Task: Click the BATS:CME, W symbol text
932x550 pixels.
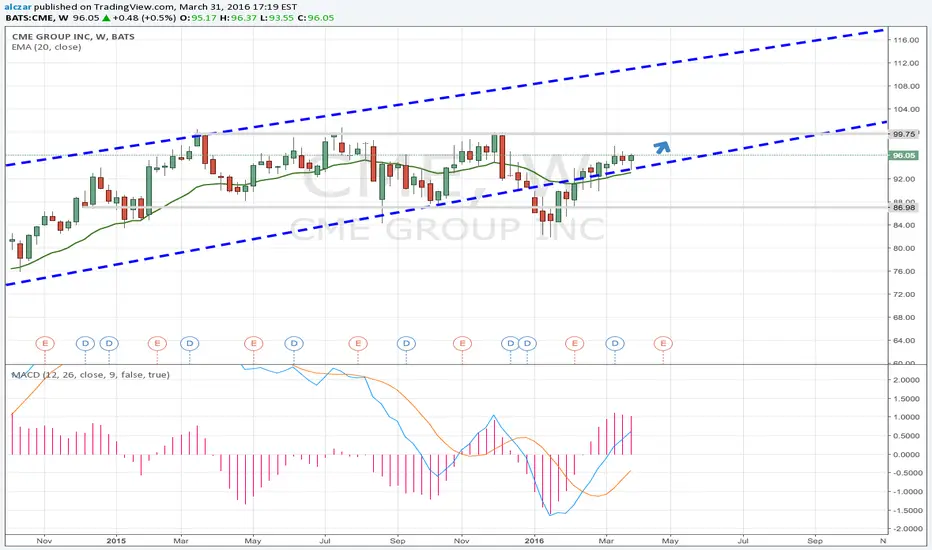Action: 37,18
